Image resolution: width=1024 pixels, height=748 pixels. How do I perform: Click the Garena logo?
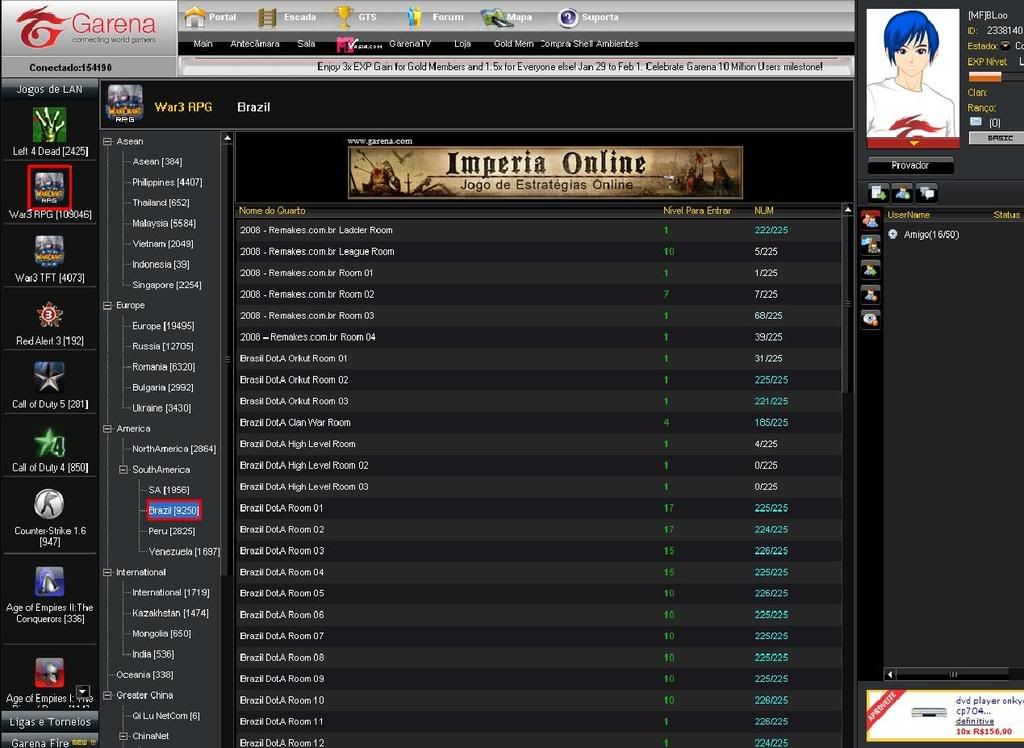click(x=88, y=27)
